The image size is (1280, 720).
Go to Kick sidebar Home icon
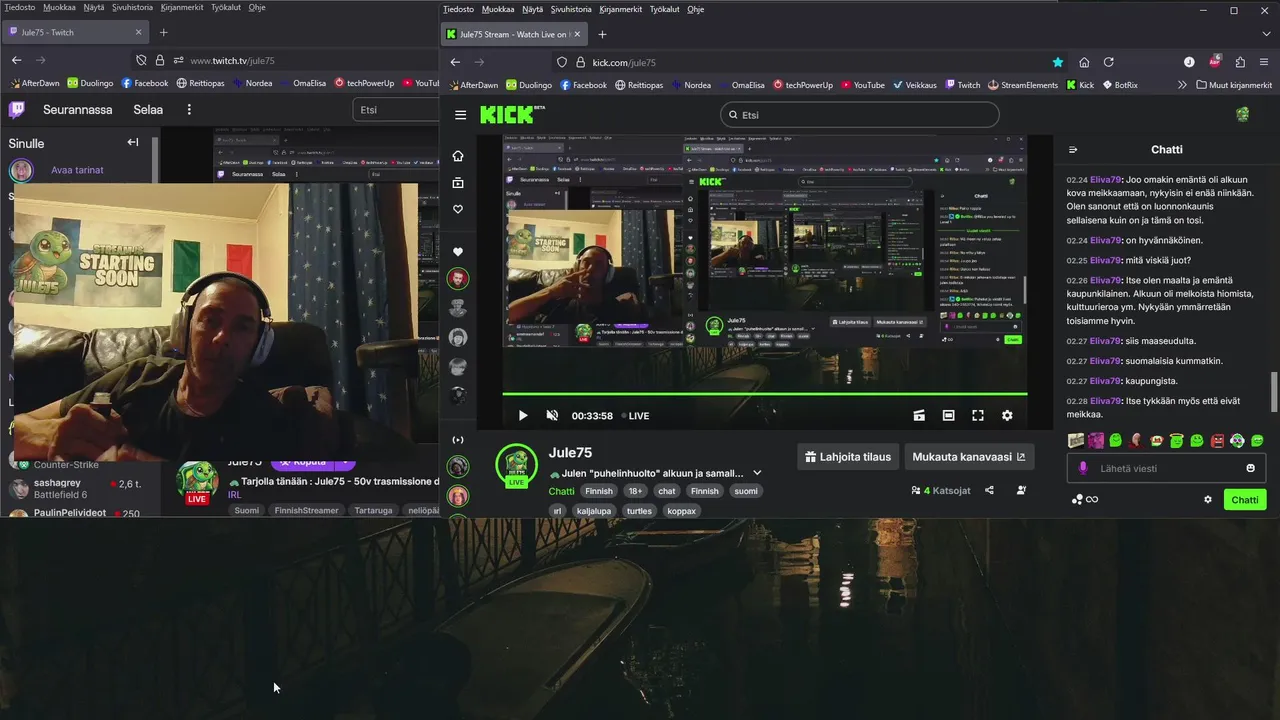458,156
